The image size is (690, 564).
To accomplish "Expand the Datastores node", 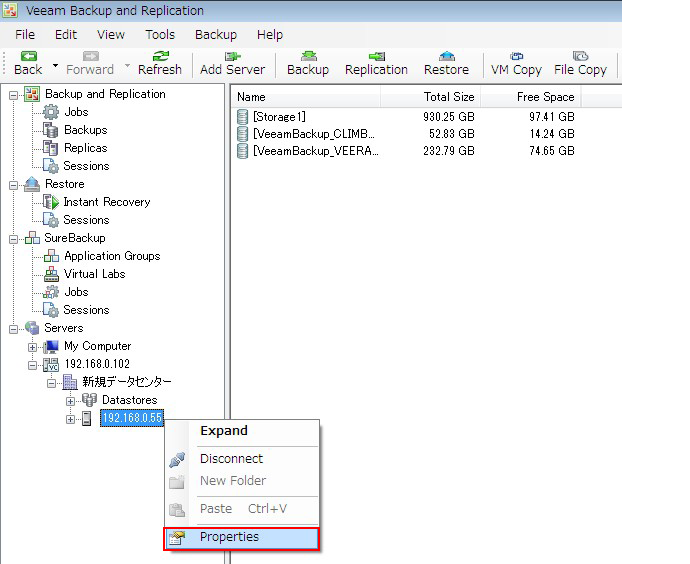I will tap(70, 402).
